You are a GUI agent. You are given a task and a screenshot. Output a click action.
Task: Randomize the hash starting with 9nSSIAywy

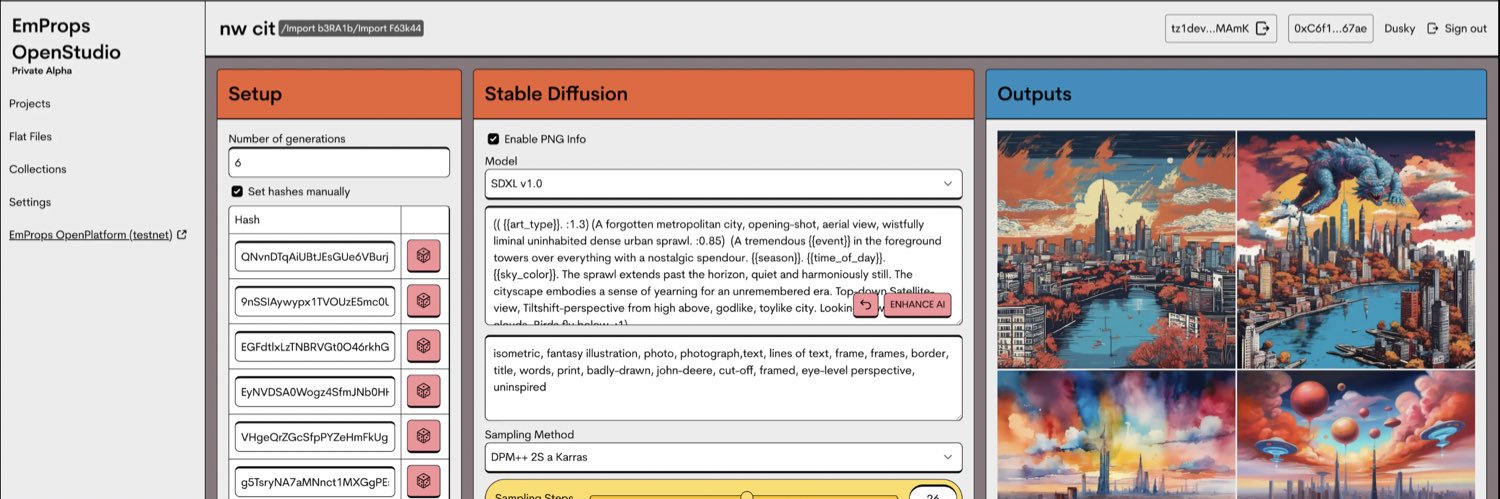tap(423, 301)
